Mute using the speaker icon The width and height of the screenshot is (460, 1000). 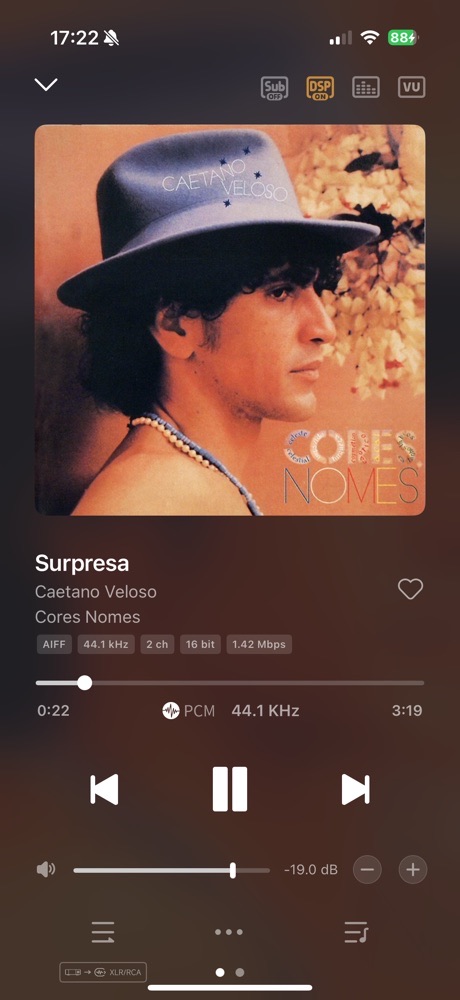45,869
